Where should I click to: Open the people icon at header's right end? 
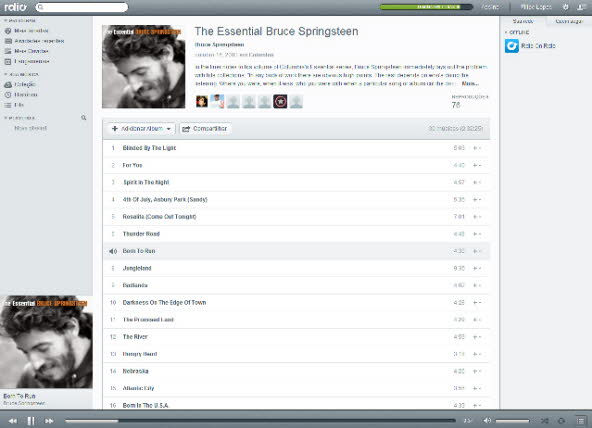point(581,7)
